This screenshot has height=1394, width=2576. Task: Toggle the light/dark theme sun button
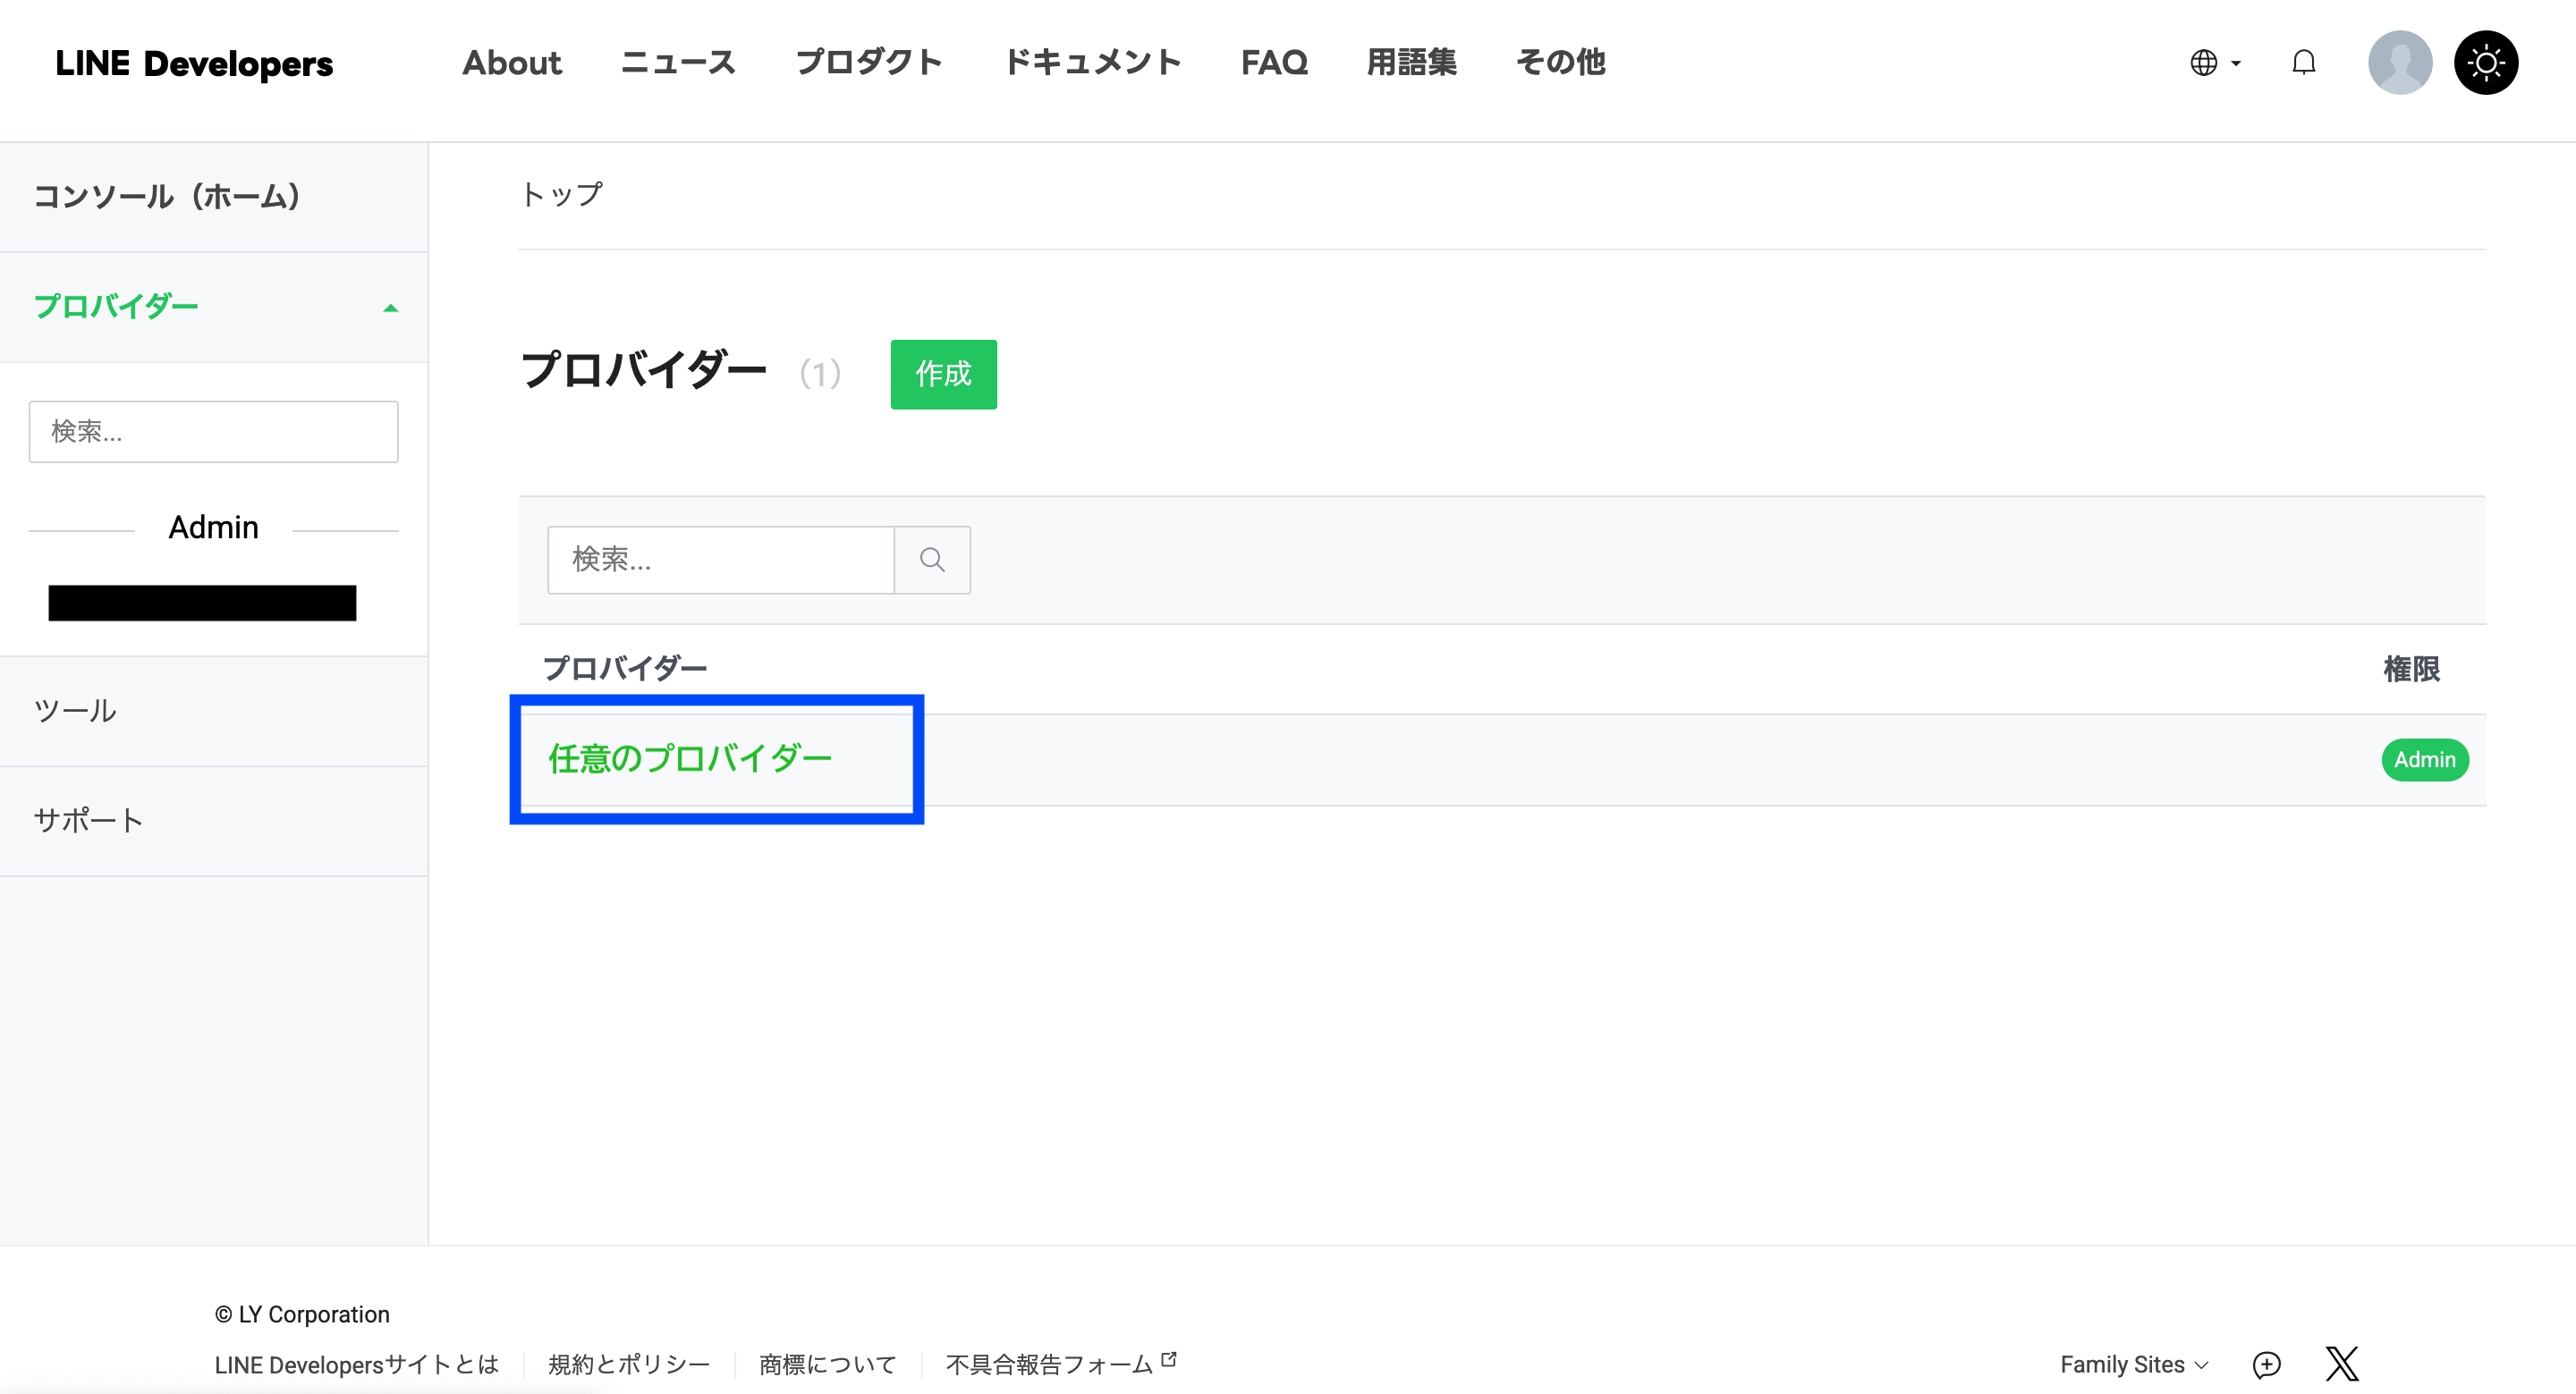click(x=2485, y=63)
